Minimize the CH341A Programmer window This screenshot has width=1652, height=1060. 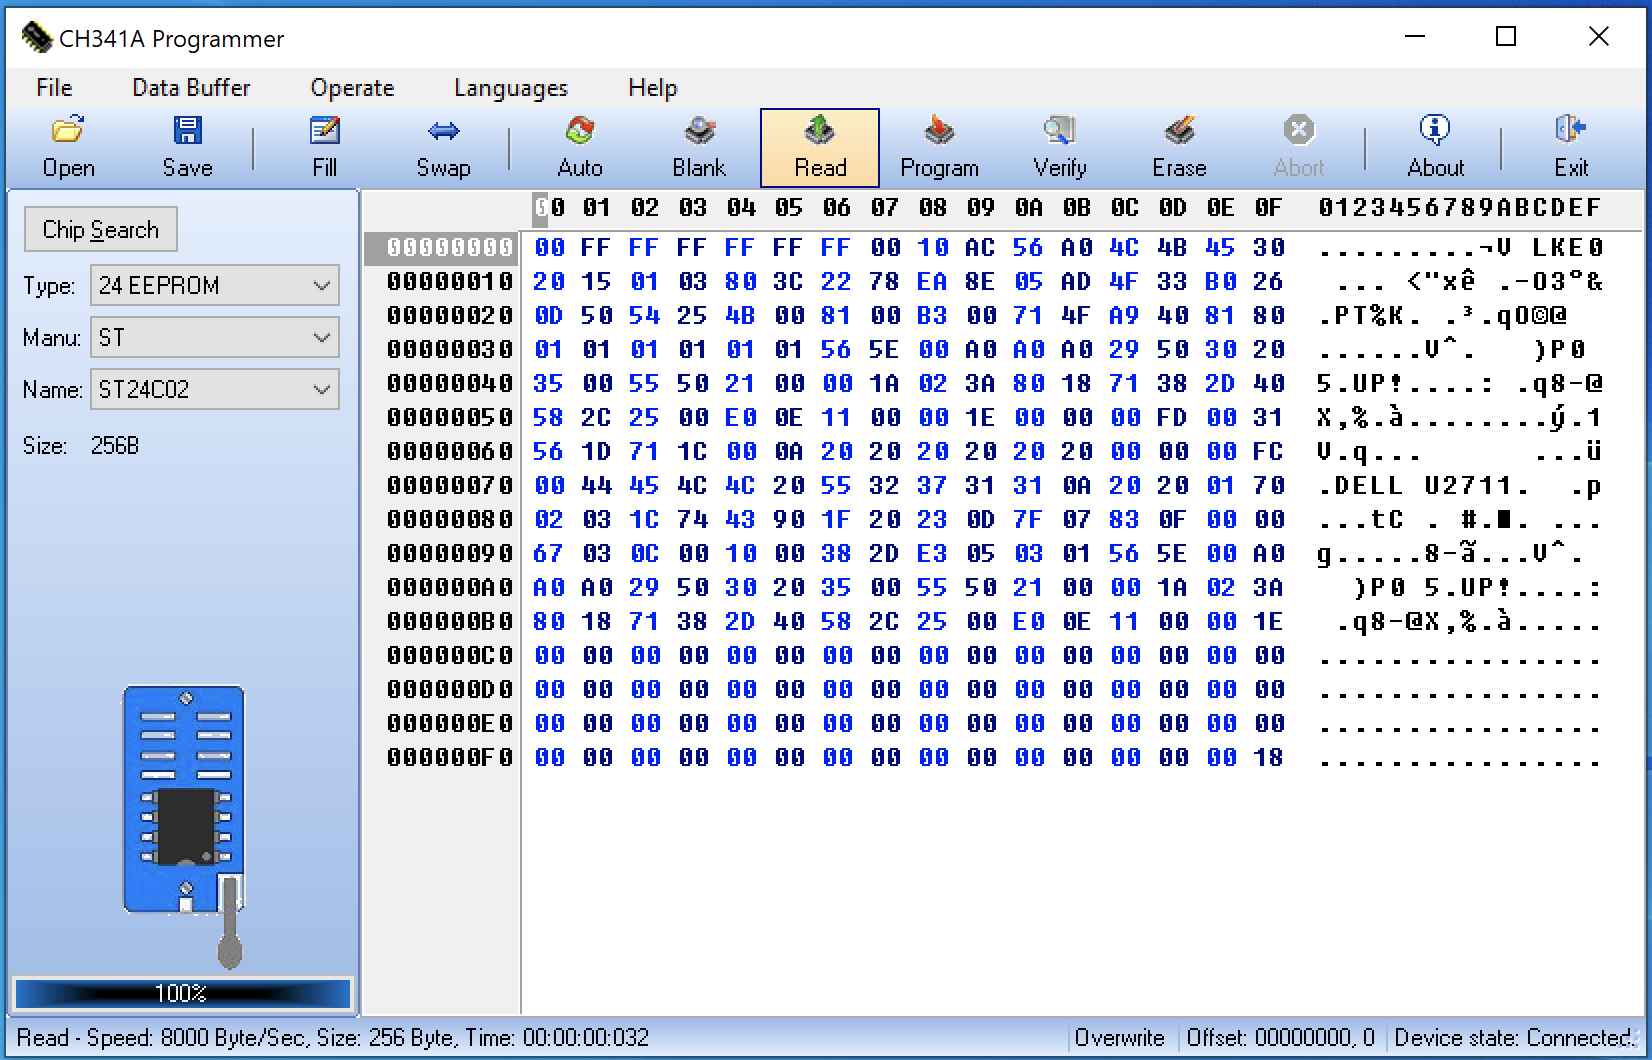1414,37
